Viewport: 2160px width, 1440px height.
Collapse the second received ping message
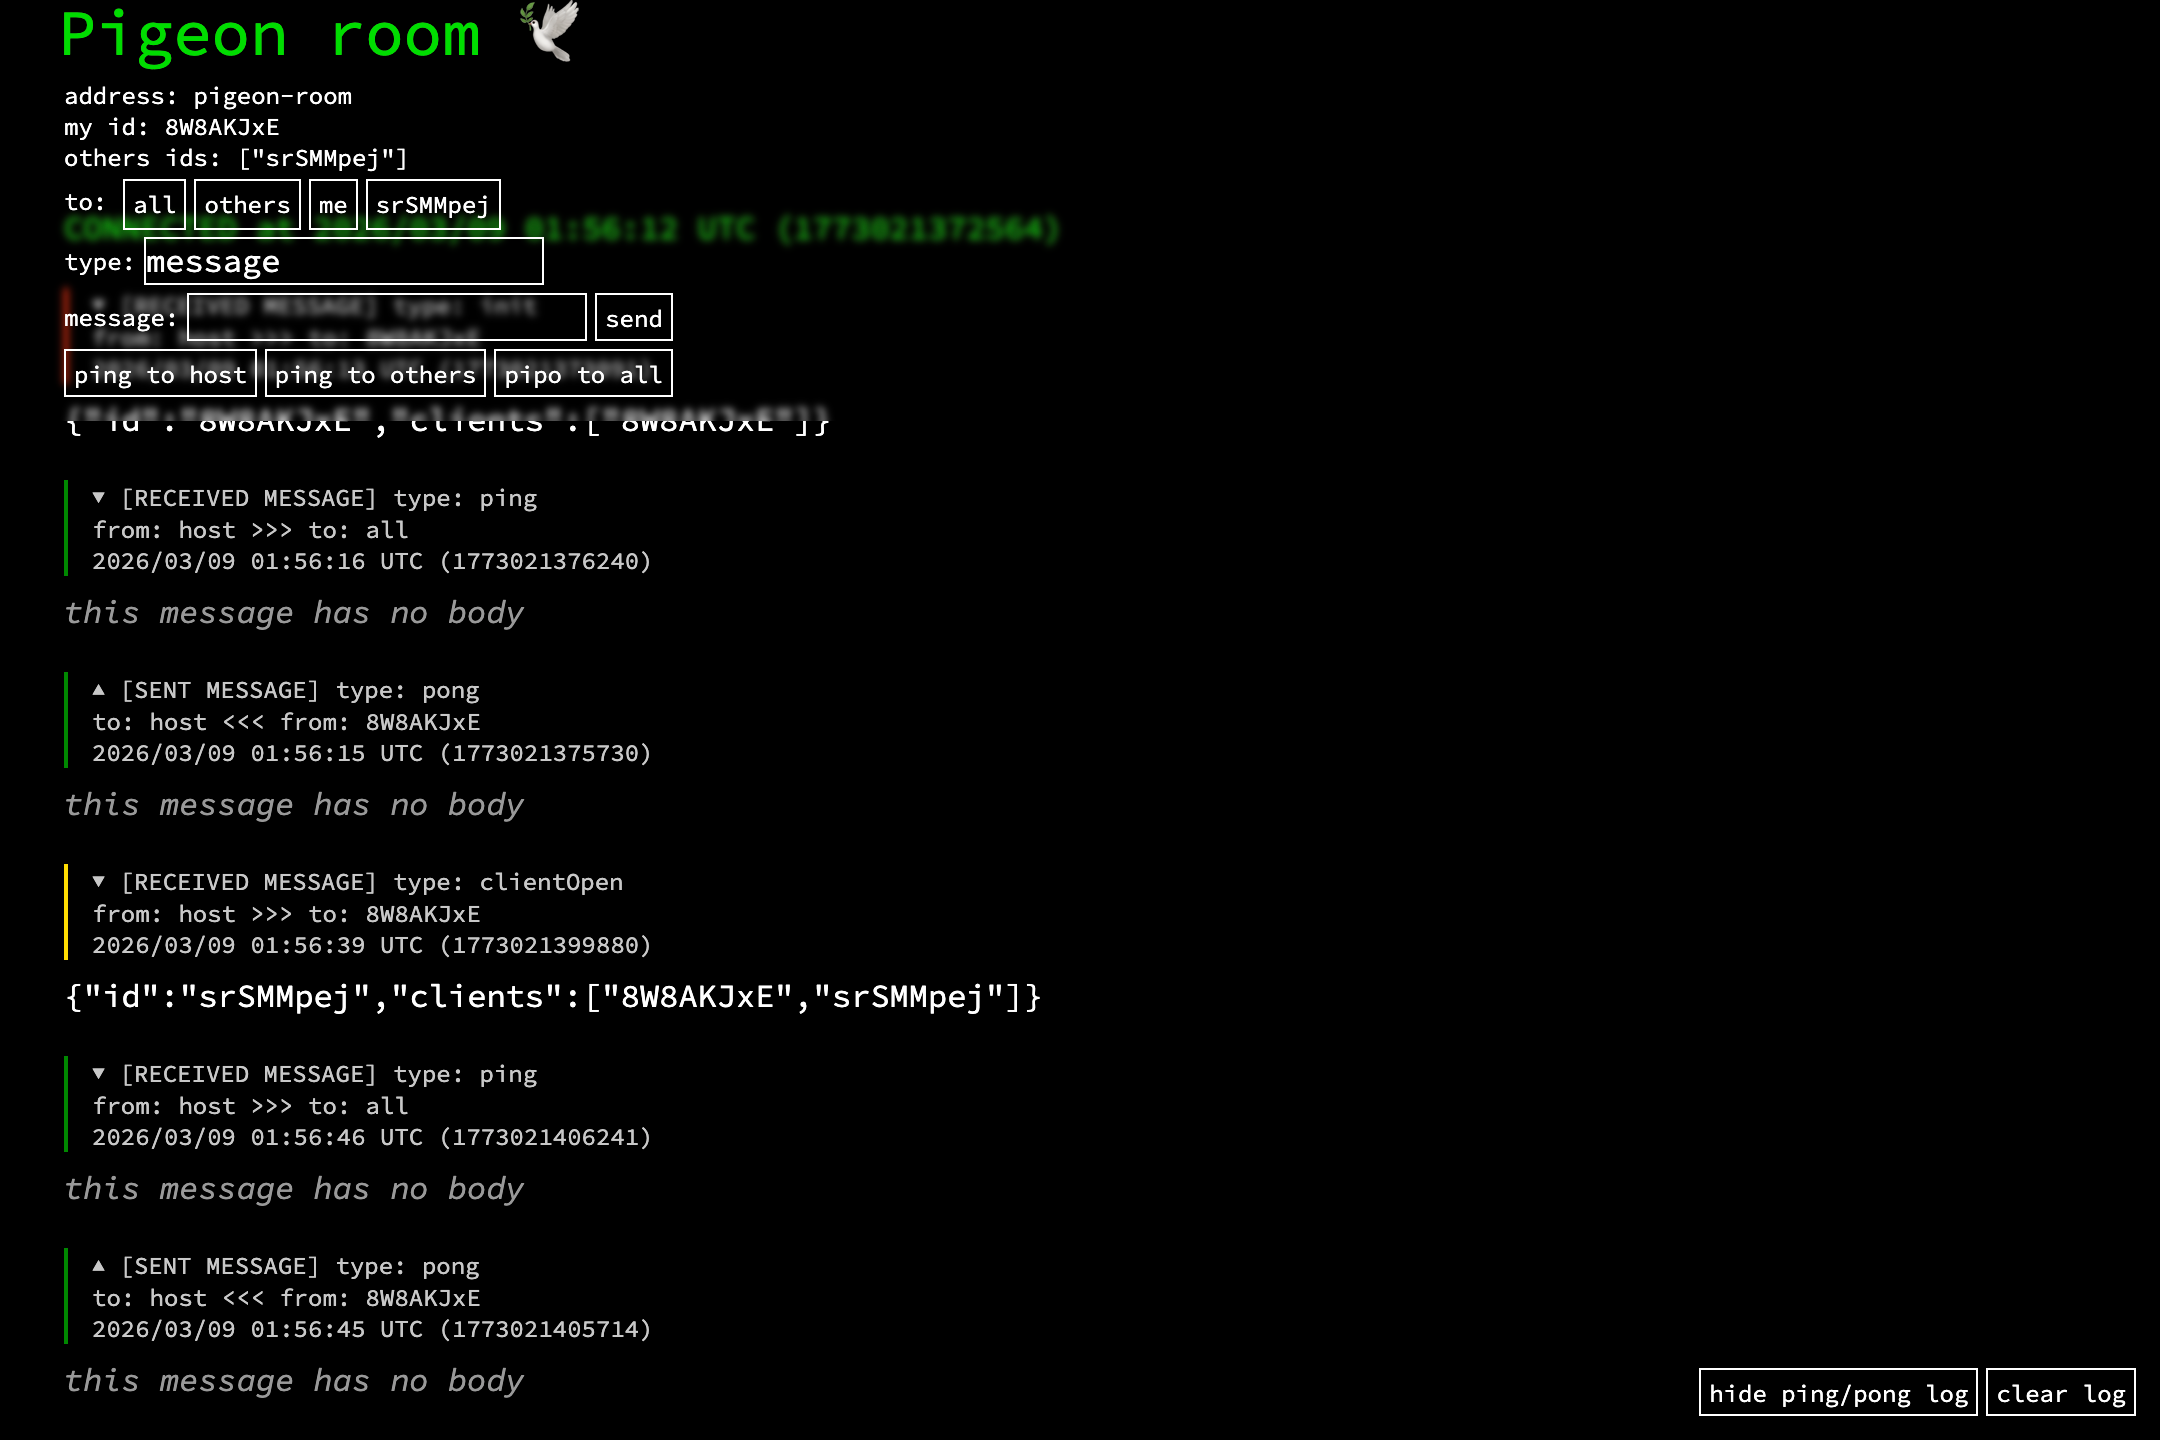(99, 1073)
